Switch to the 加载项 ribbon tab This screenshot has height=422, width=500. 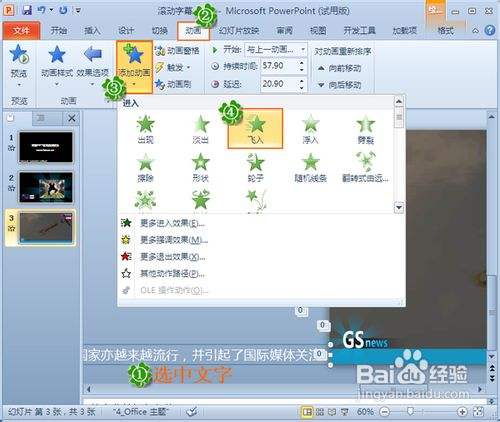404,31
